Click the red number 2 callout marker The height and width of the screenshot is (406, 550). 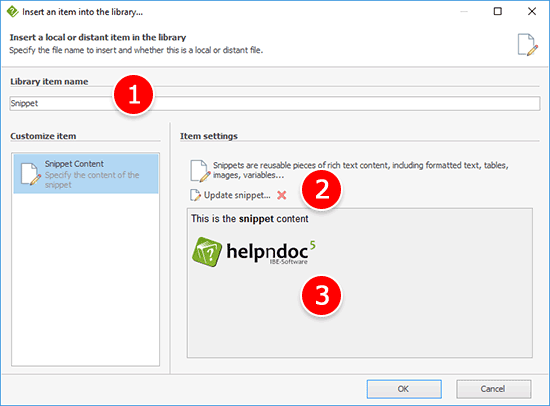[322, 189]
